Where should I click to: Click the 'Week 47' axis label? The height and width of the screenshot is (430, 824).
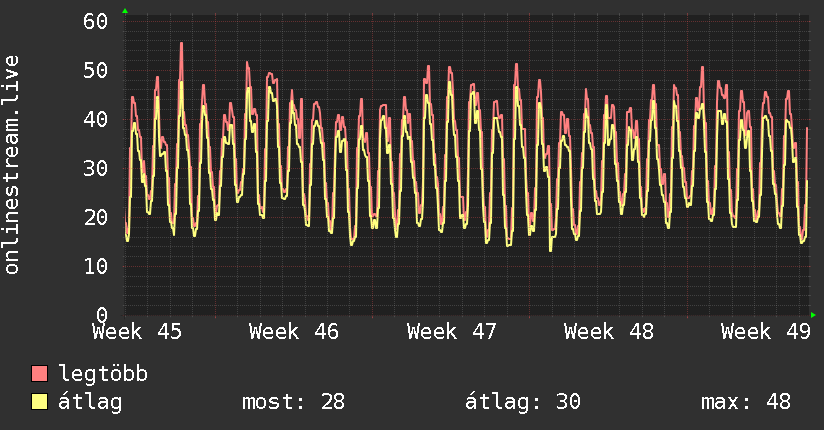pos(451,332)
